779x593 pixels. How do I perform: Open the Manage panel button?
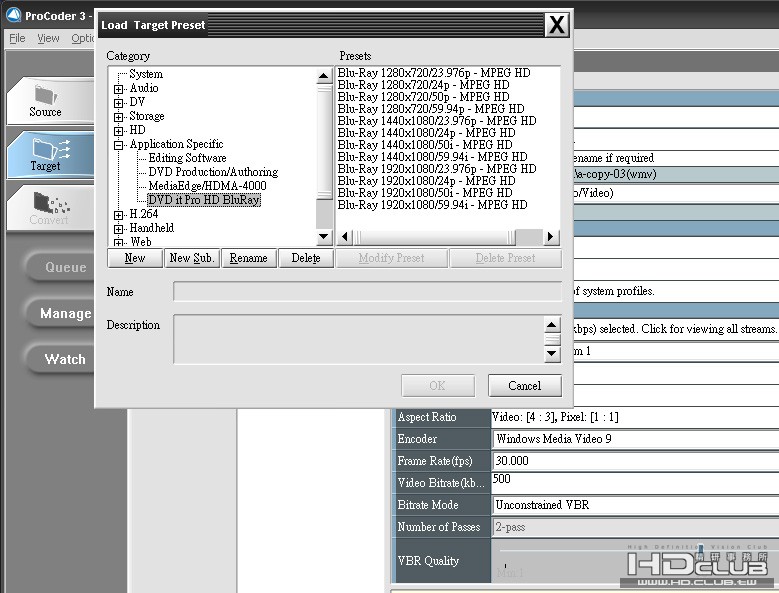tap(61, 313)
